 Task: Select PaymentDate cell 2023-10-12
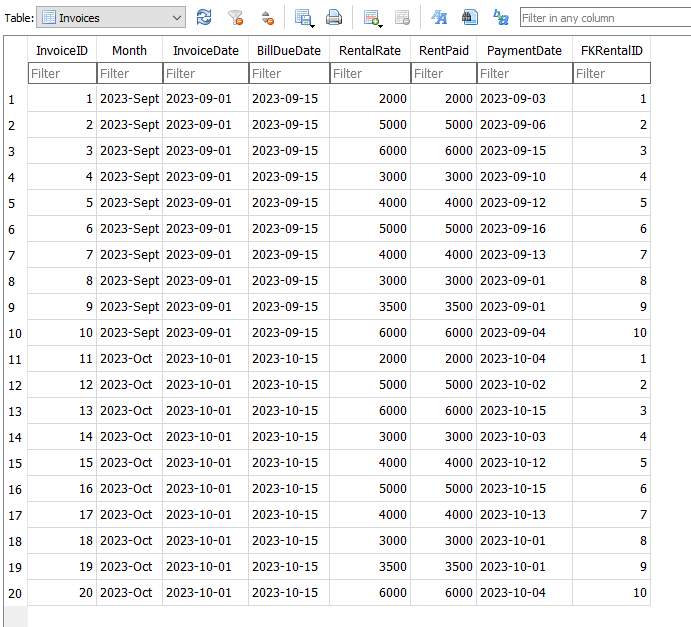[x=524, y=463]
